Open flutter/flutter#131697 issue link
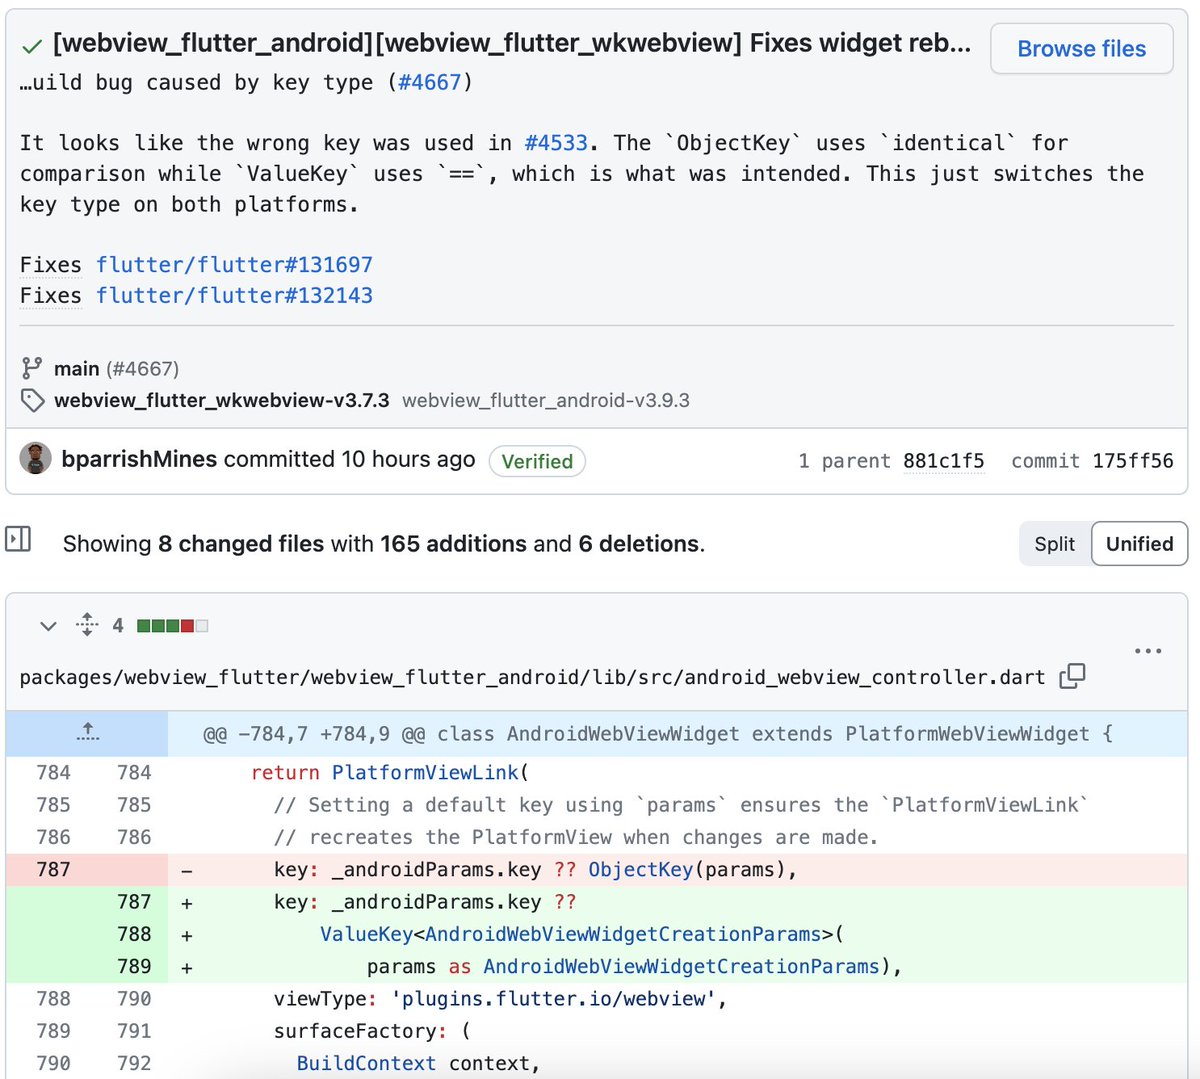This screenshot has height=1079, width=1200. click(234, 265)
